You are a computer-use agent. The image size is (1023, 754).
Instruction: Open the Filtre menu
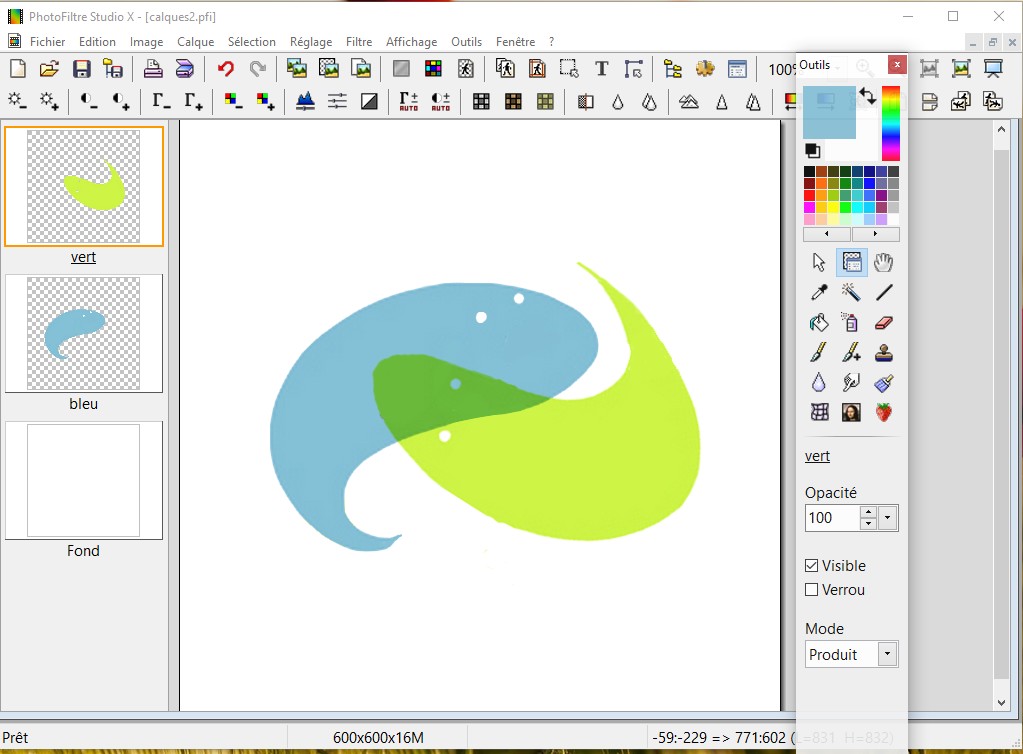(359, 42)
